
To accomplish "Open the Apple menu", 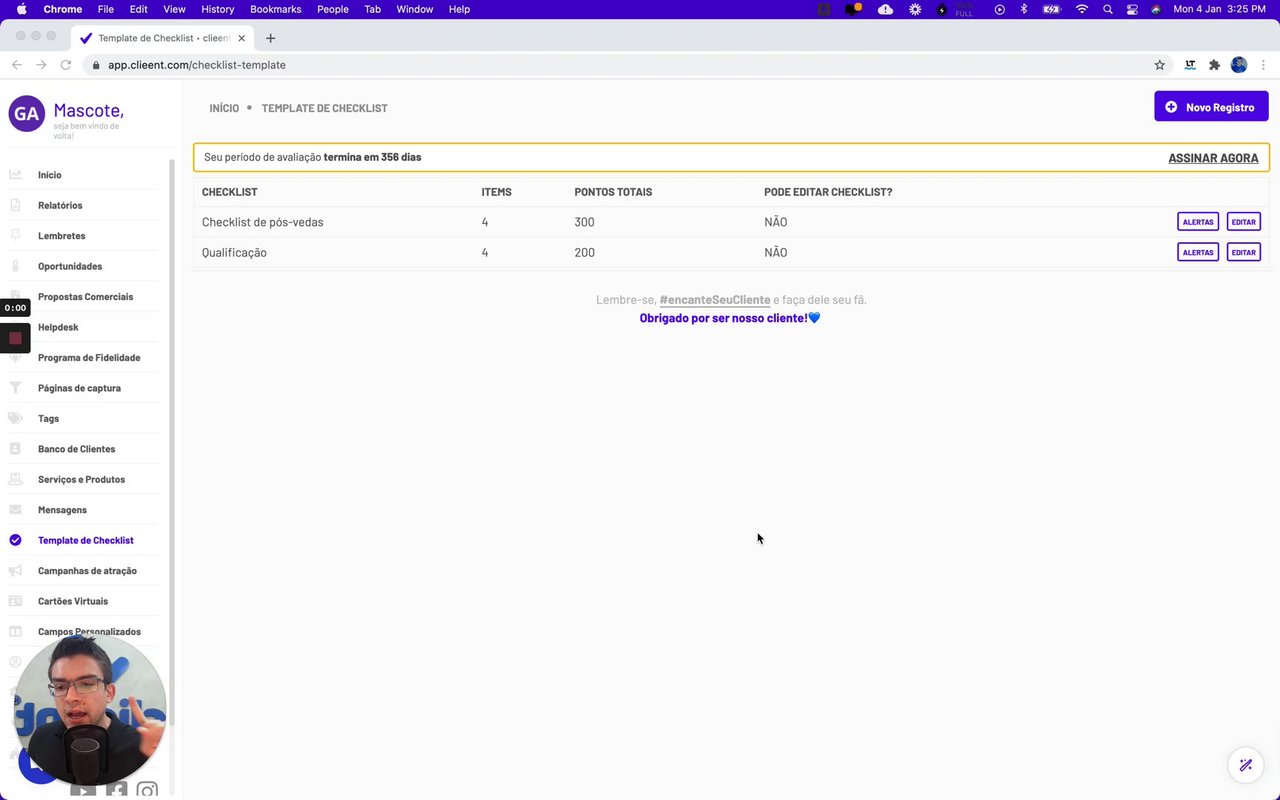I will (x=22, y=9).
